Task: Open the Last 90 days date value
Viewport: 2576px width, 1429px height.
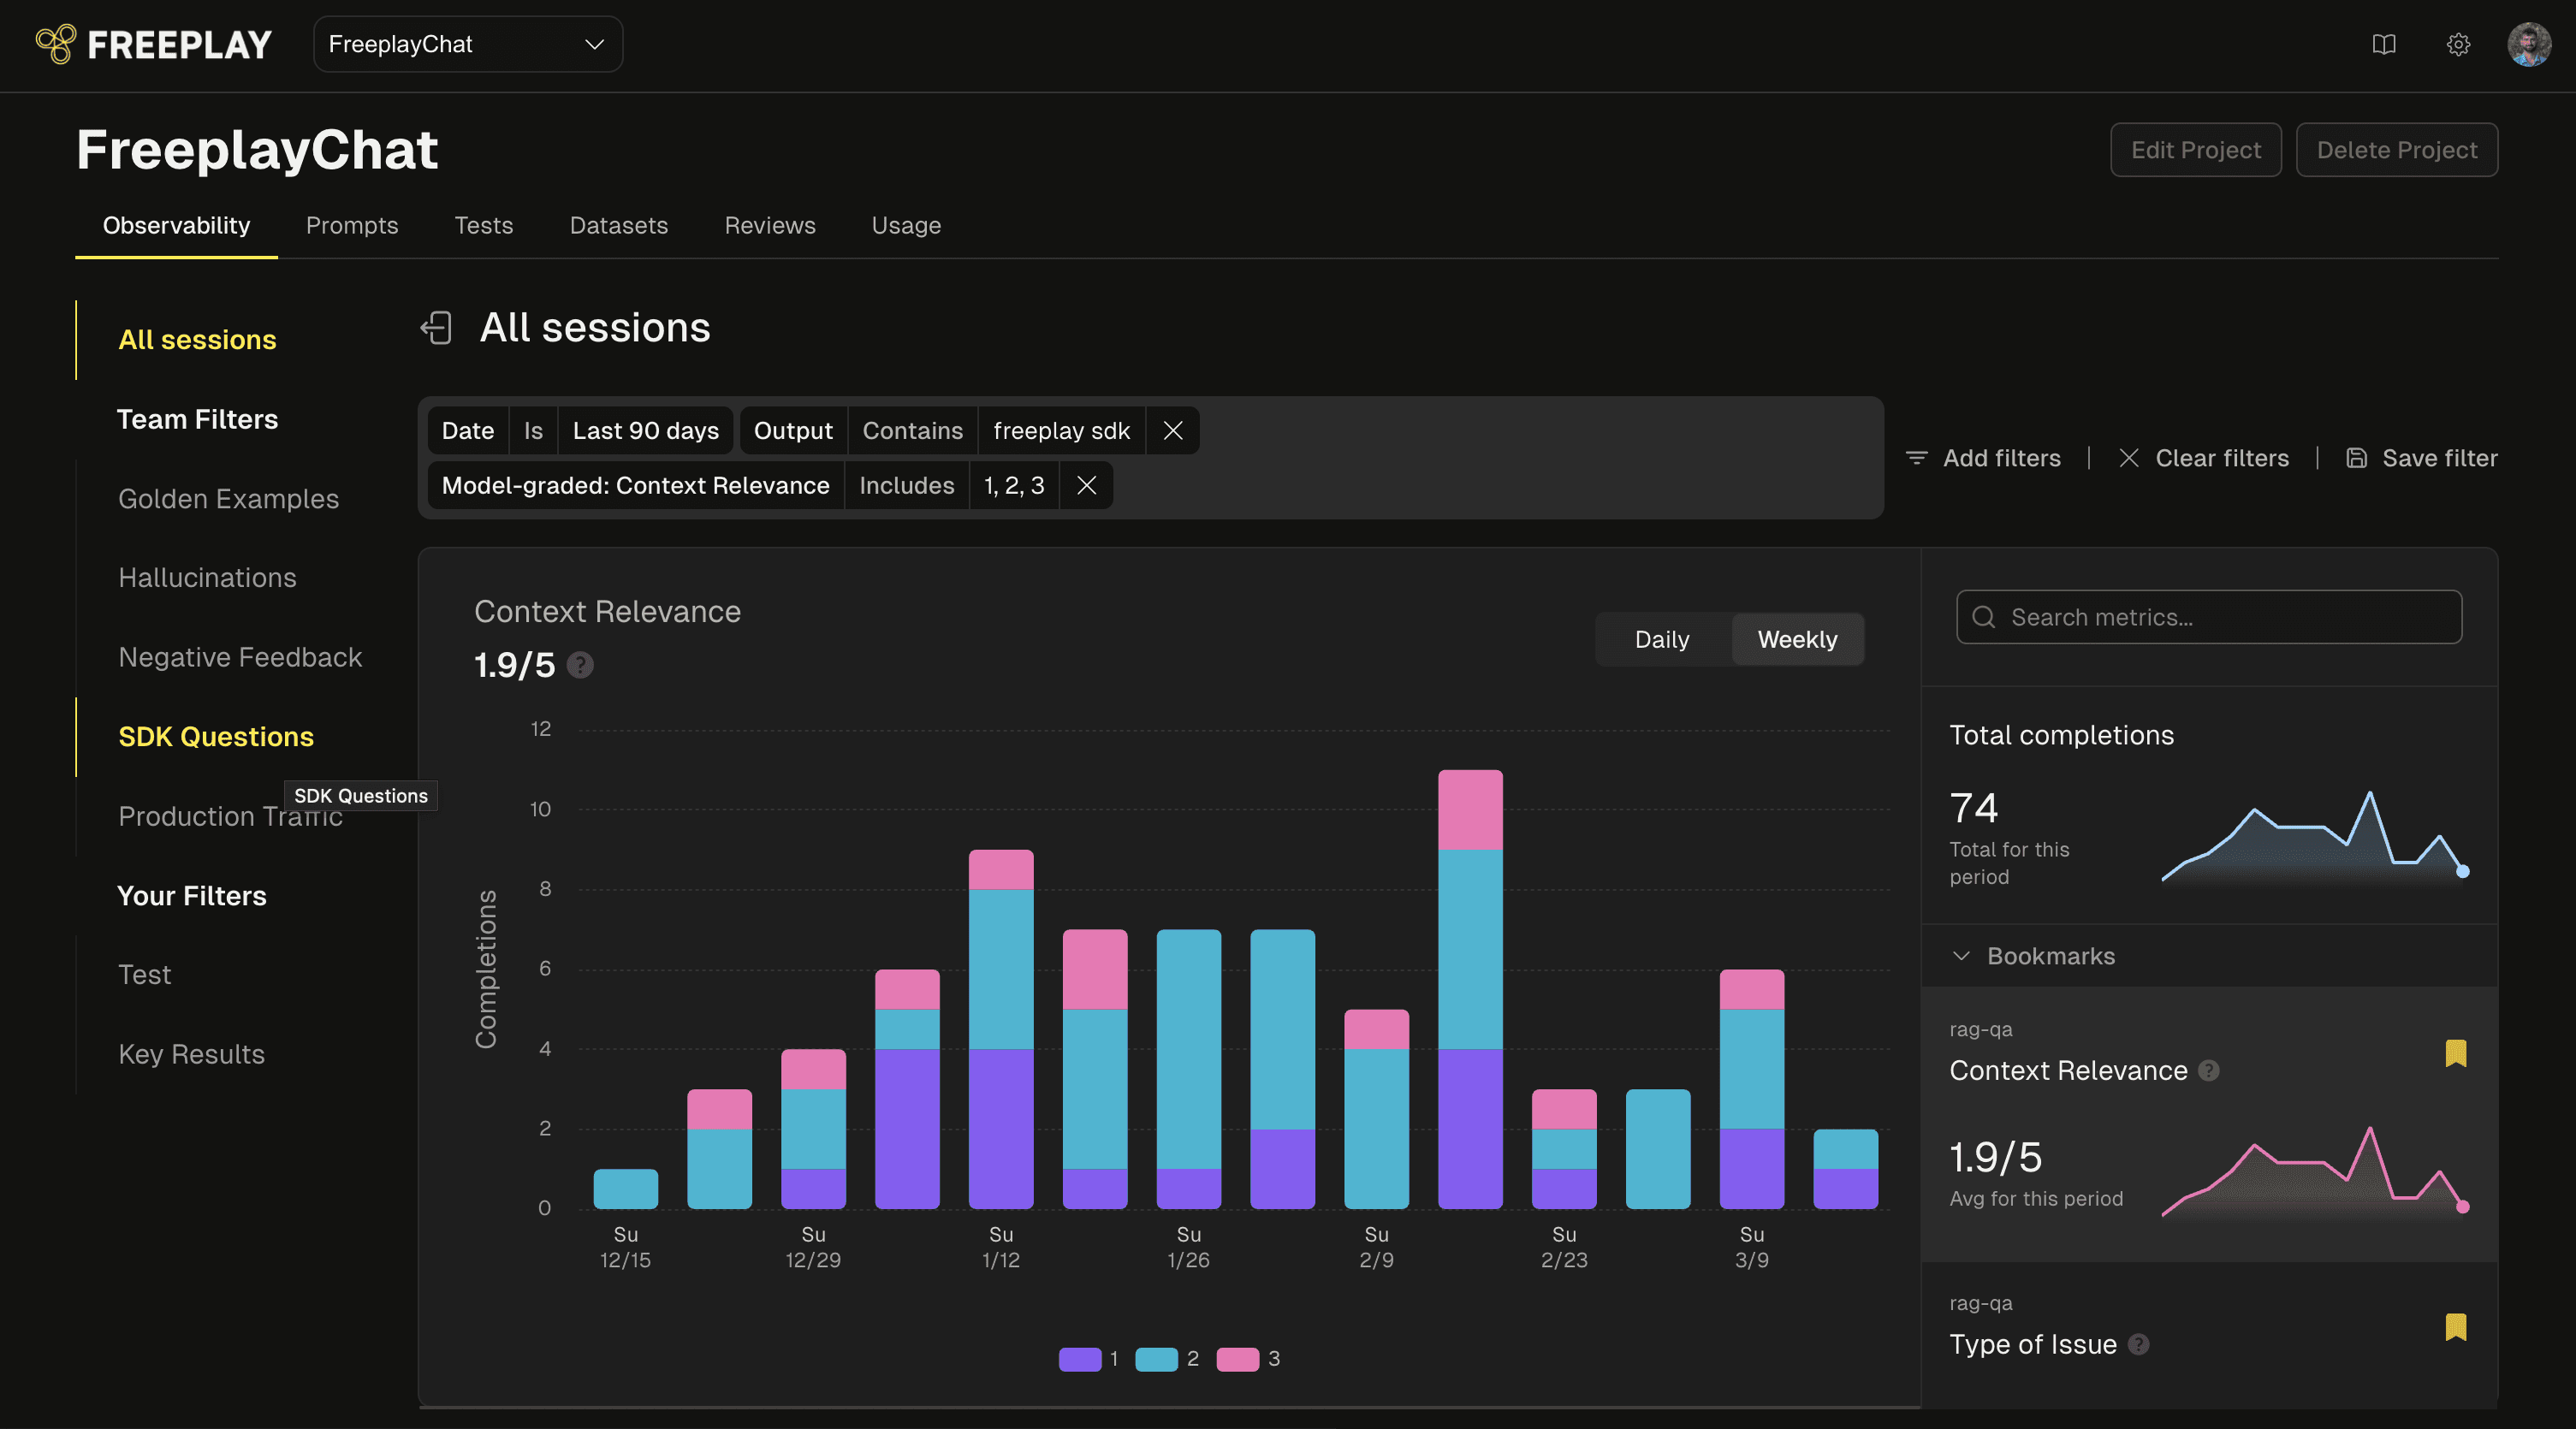Action: tap(645, 431)
